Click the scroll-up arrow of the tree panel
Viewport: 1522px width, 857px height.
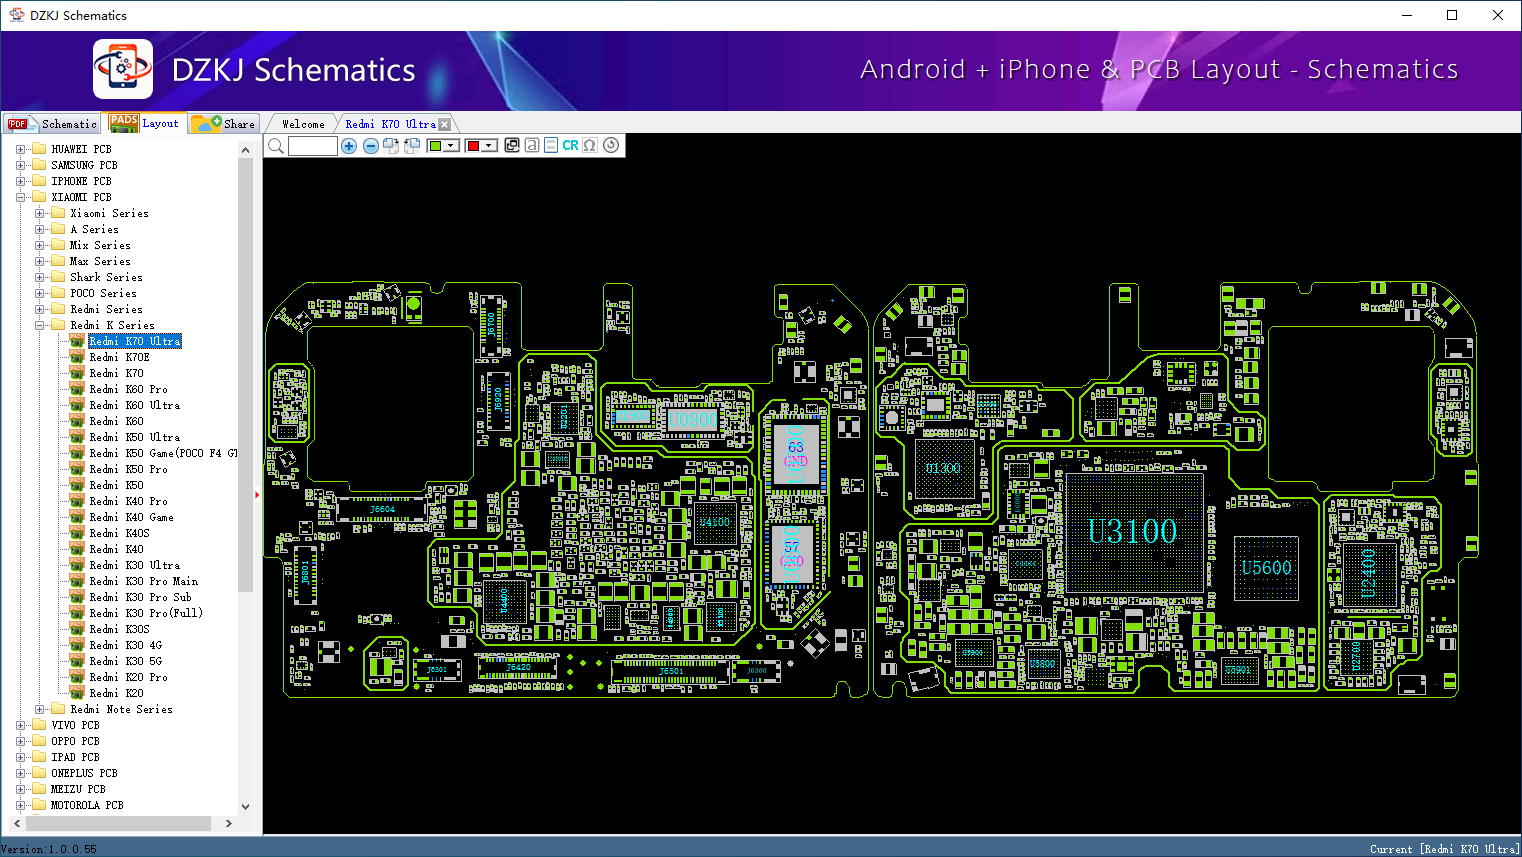point(245,150)
